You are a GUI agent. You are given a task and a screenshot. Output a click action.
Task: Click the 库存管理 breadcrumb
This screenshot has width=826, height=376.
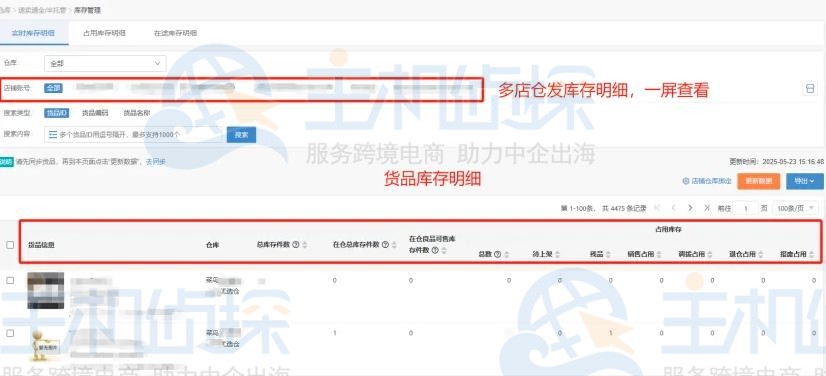click(87, 10)
